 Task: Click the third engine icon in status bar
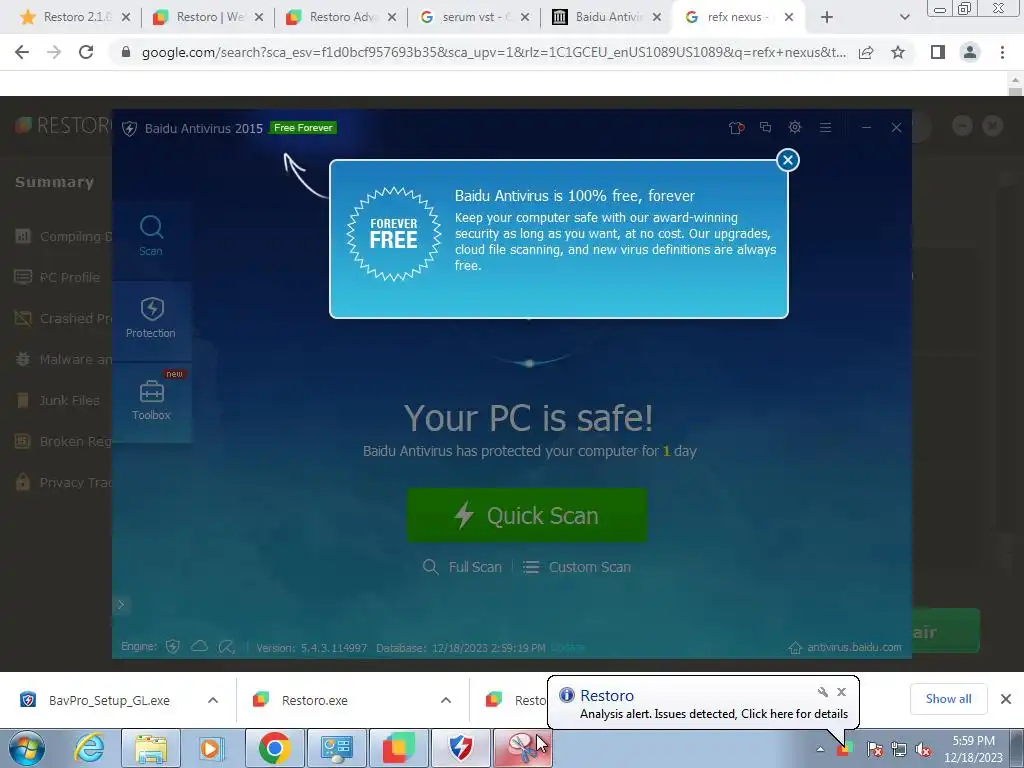click(x=227, y=647)
